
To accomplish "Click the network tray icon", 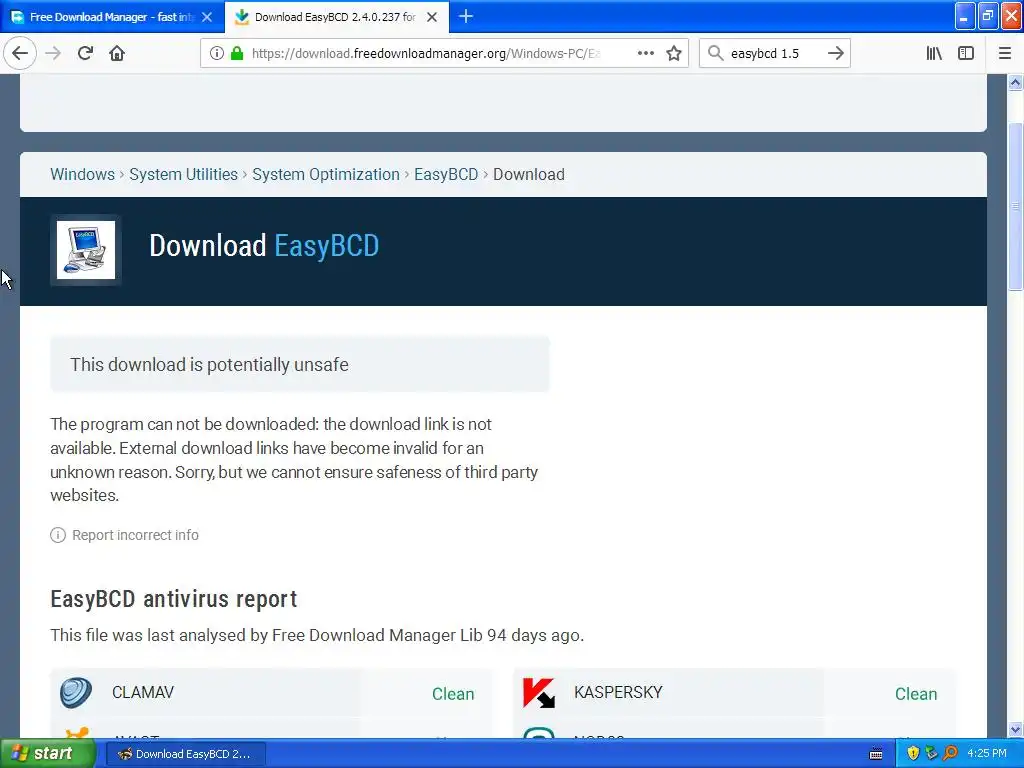I will (x=931, y=754).
